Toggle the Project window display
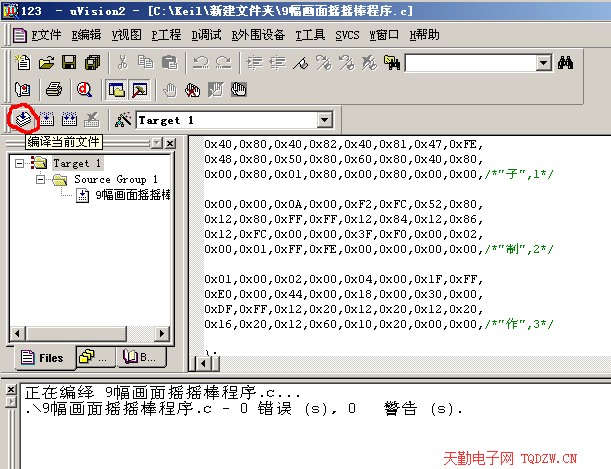The image size is (611, 469). (x=116, y=90)
